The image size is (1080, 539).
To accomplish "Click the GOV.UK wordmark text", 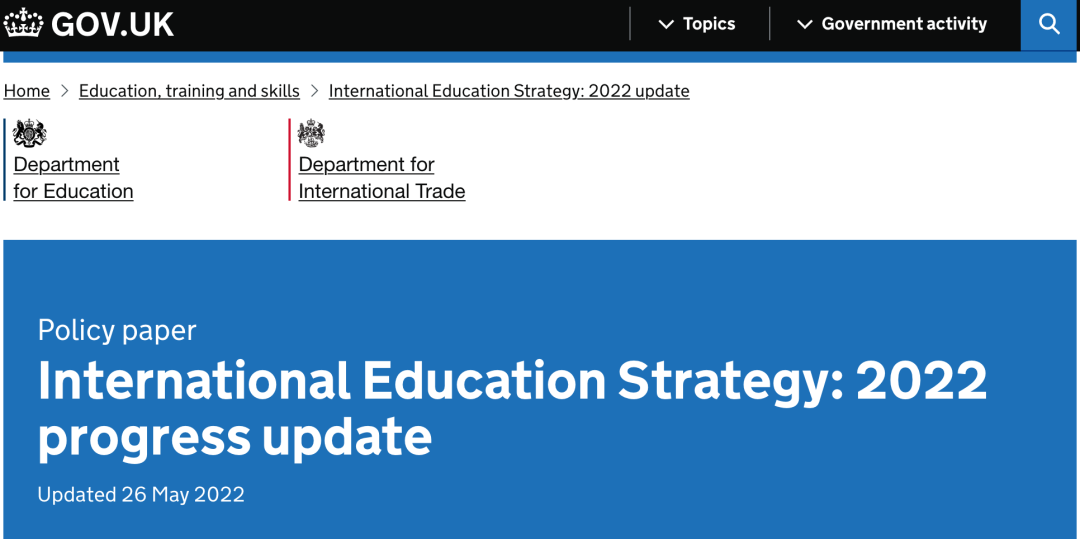I will pyautogui.click(x=112, y=24).
